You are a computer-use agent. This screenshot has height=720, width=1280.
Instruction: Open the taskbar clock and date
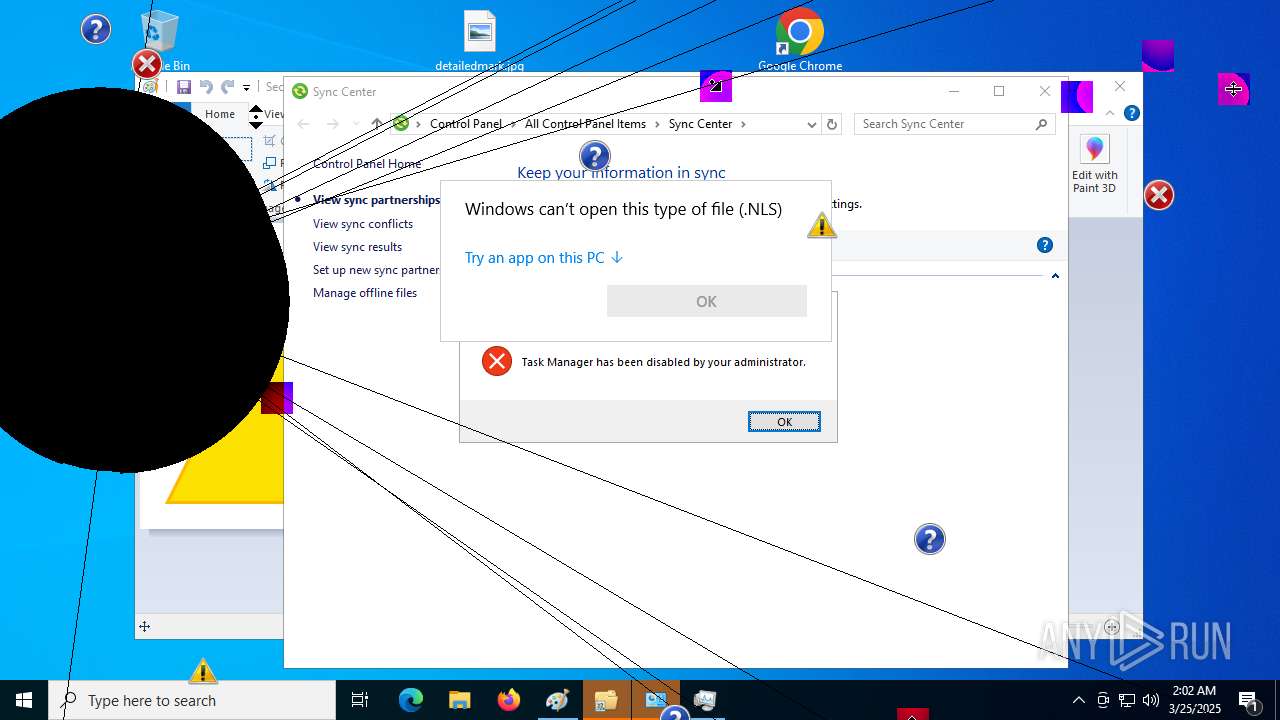[x=1195, y=700]
